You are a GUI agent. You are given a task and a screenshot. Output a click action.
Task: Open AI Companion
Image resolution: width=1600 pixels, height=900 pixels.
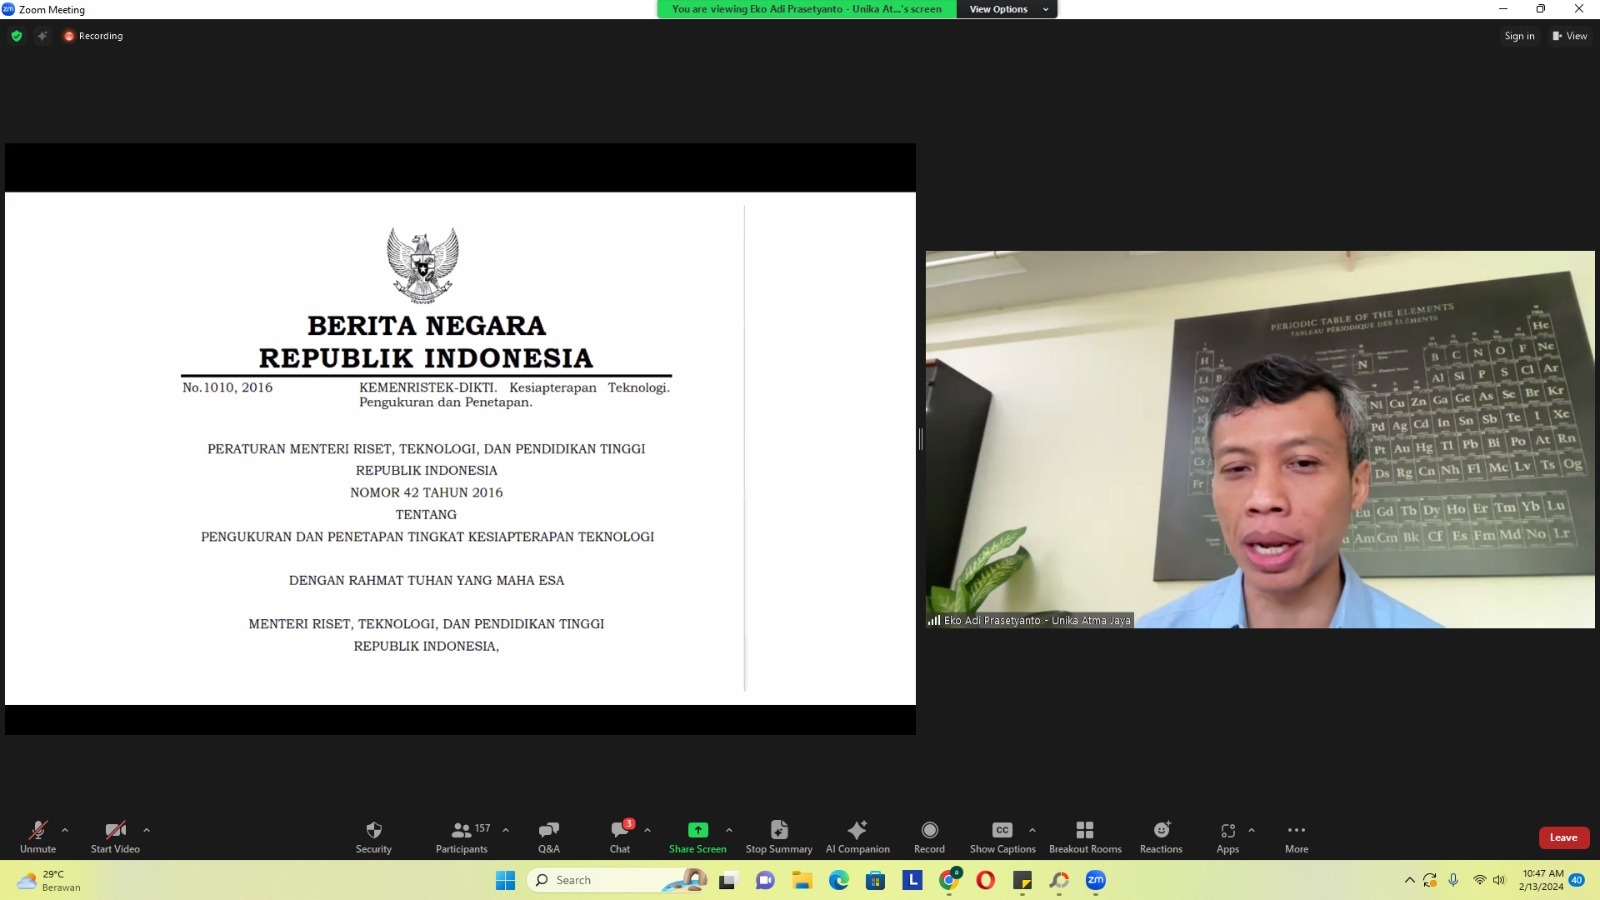coord(857,836)
